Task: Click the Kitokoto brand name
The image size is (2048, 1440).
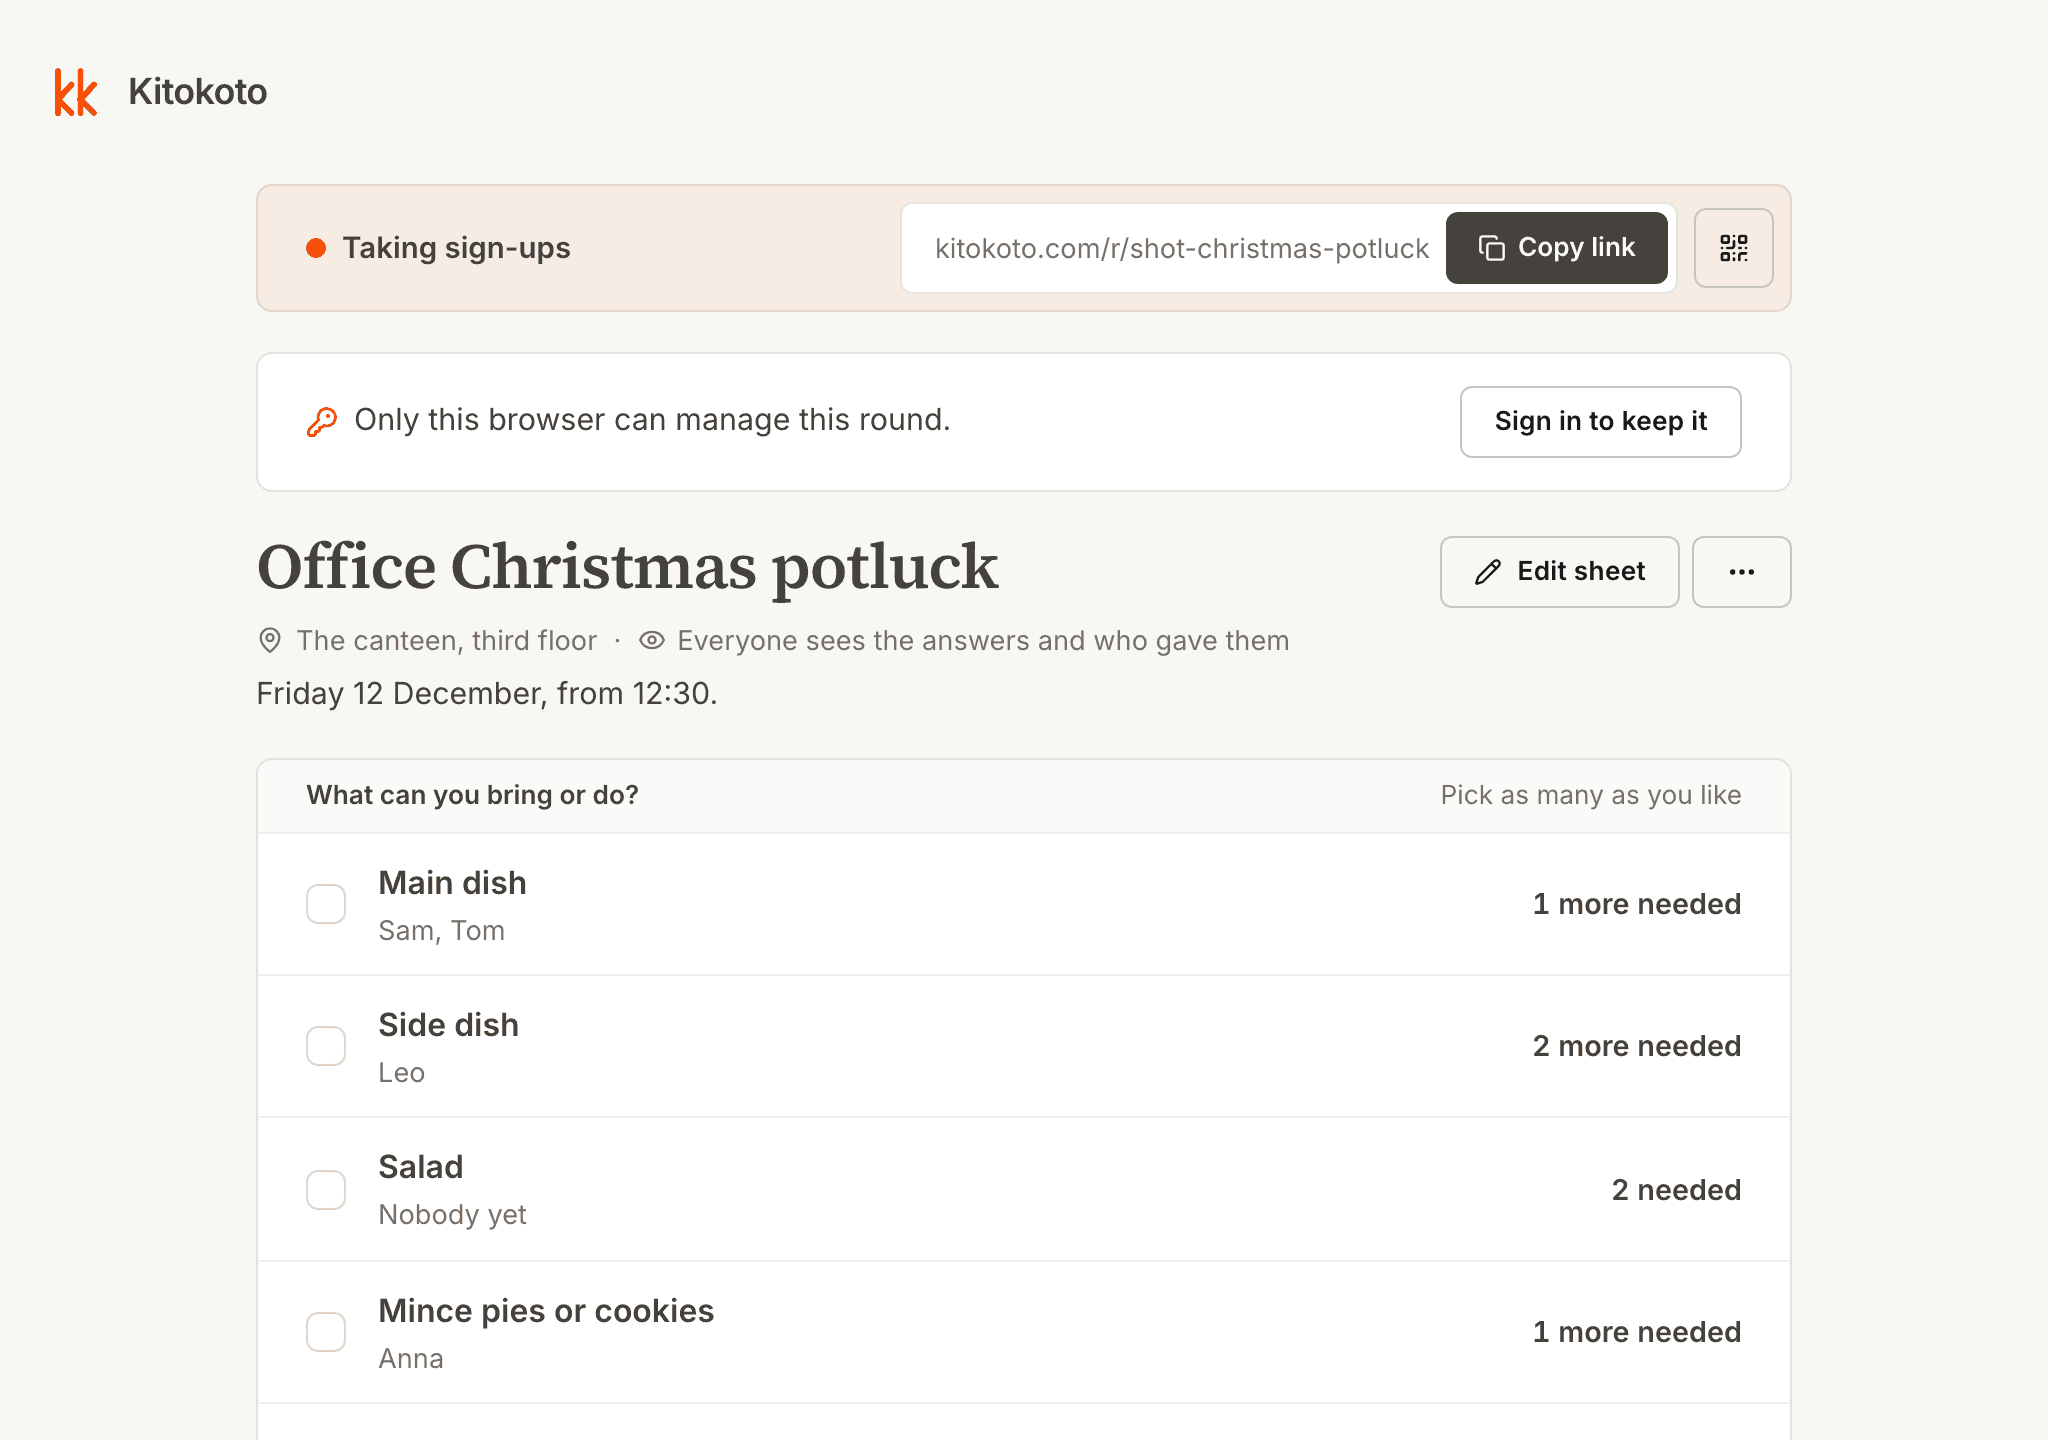Action: 198,92
